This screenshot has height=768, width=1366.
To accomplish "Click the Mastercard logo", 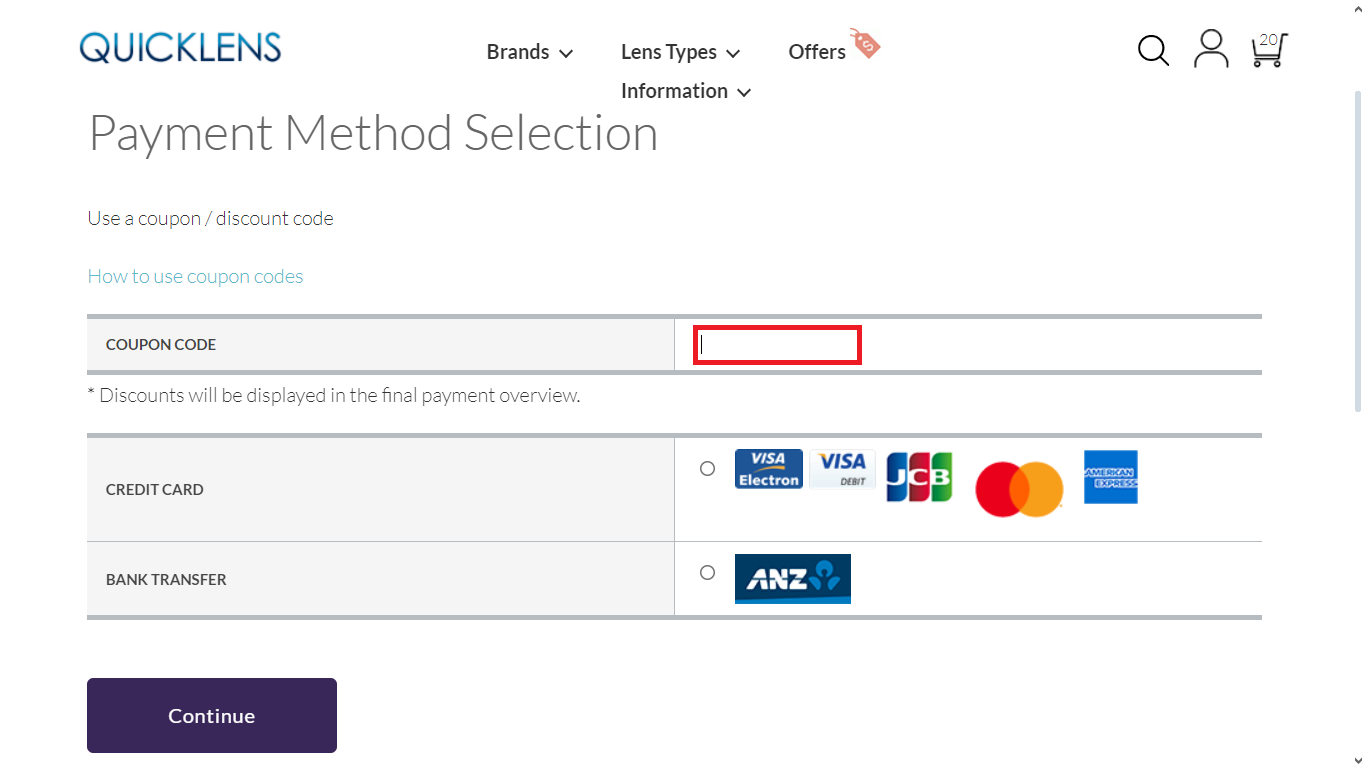I will [1019, 489].
